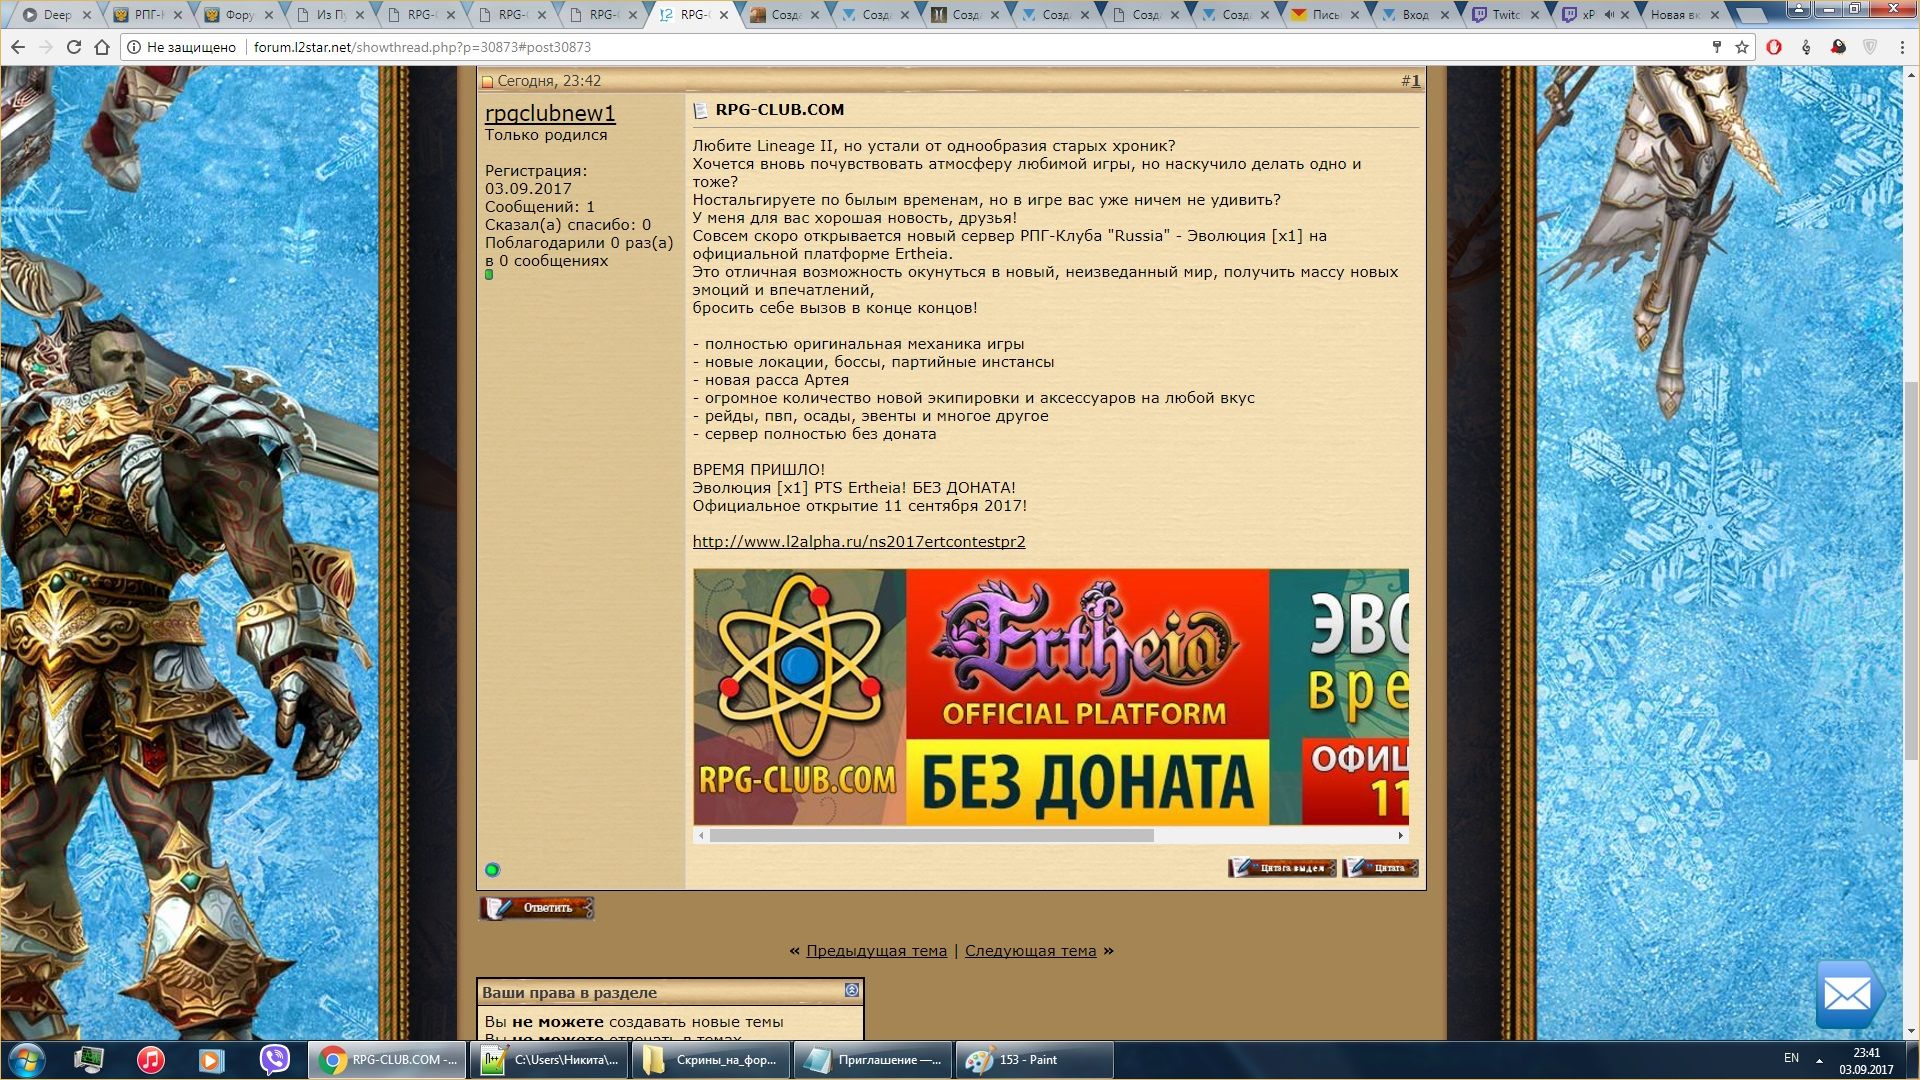This screenshot has width=1920, height=1080.
Task: Close the active 'RPG-' forum tab
Action: 723,15
